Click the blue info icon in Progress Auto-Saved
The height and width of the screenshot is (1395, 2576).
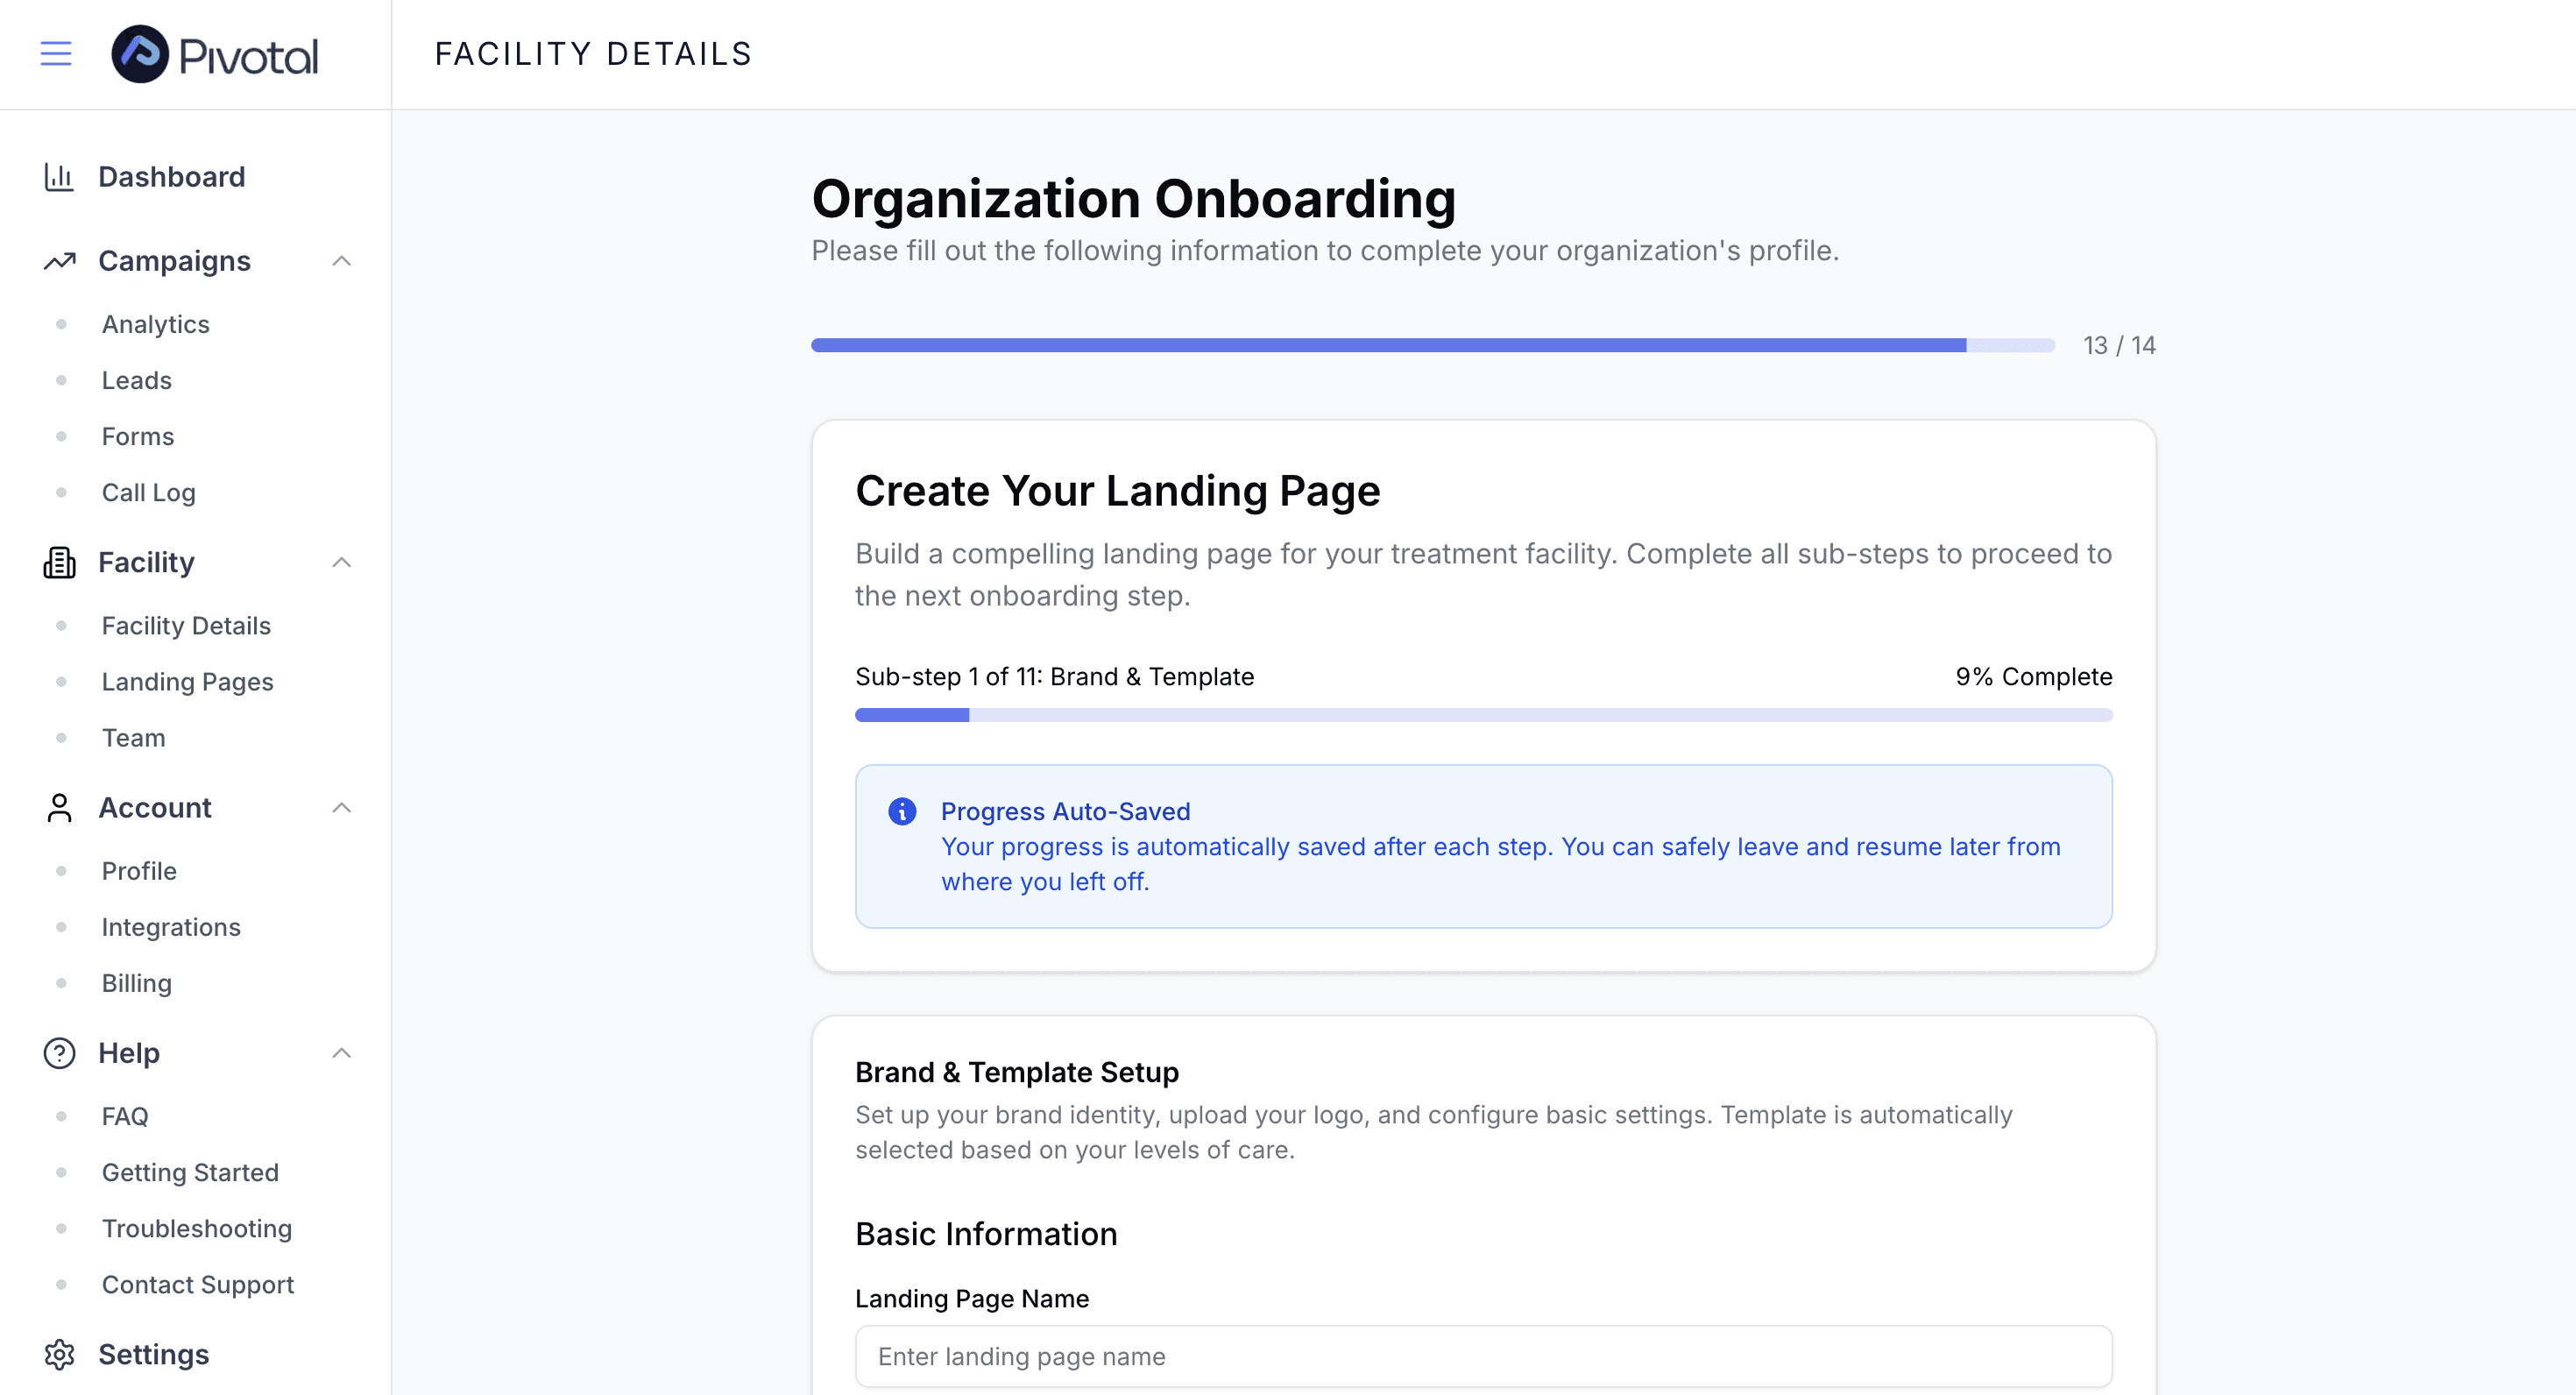tap(902, 811)
